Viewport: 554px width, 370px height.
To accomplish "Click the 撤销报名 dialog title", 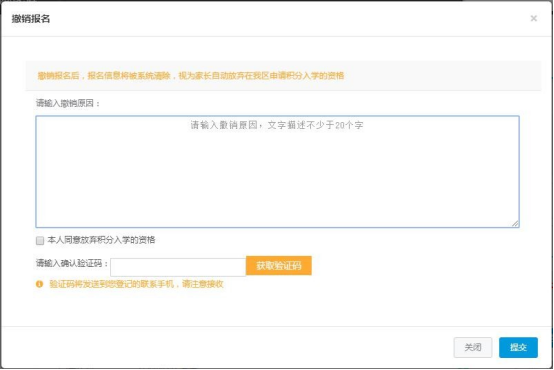I will (31, 19).
